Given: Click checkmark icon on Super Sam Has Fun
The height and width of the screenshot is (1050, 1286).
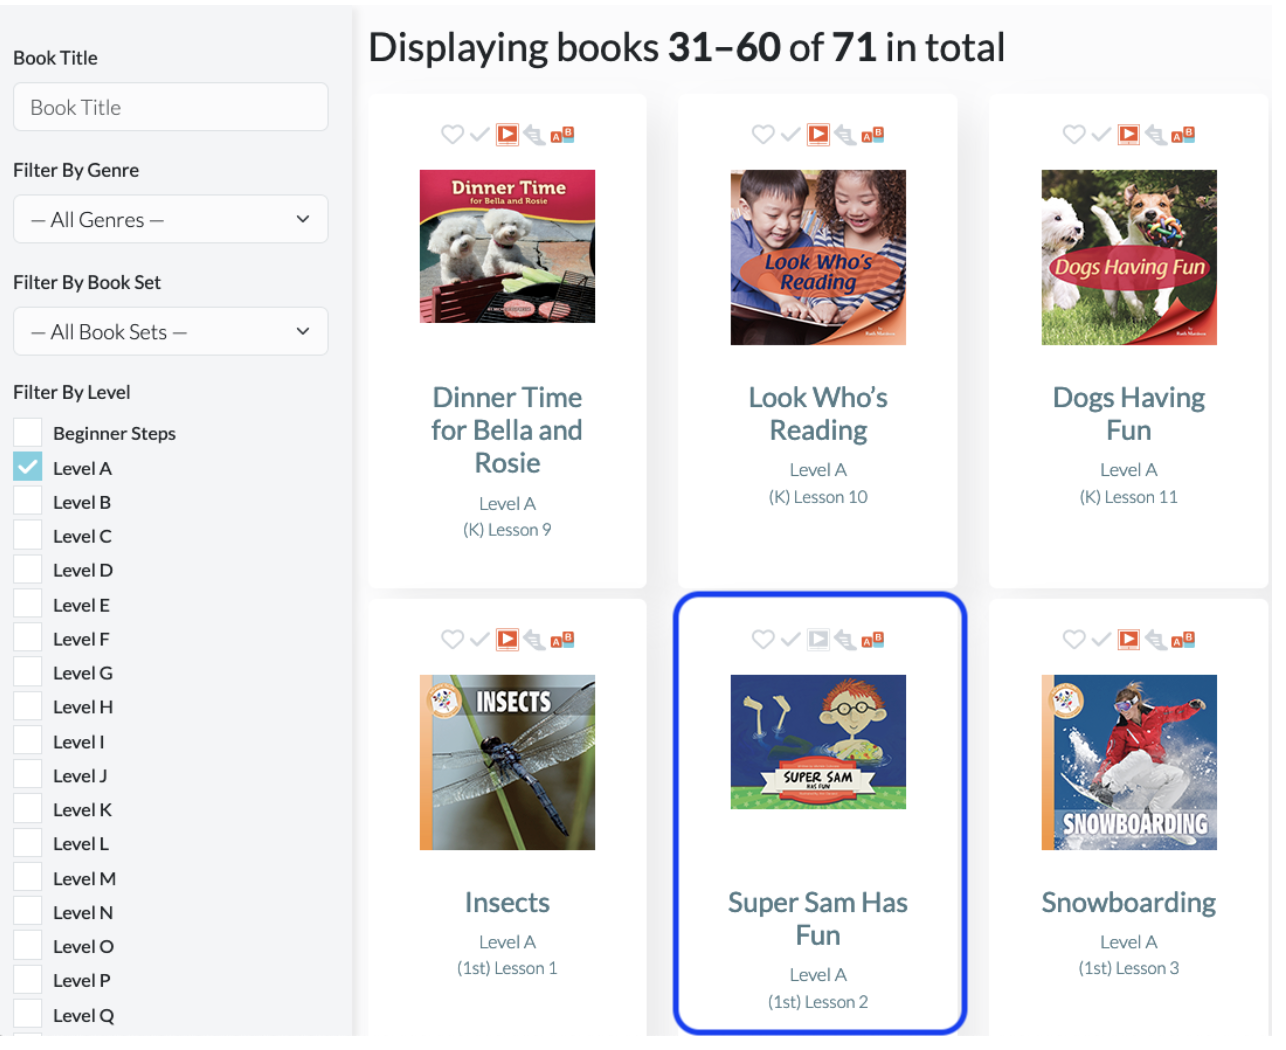Looking at the screenshot, I should (791, 639).
